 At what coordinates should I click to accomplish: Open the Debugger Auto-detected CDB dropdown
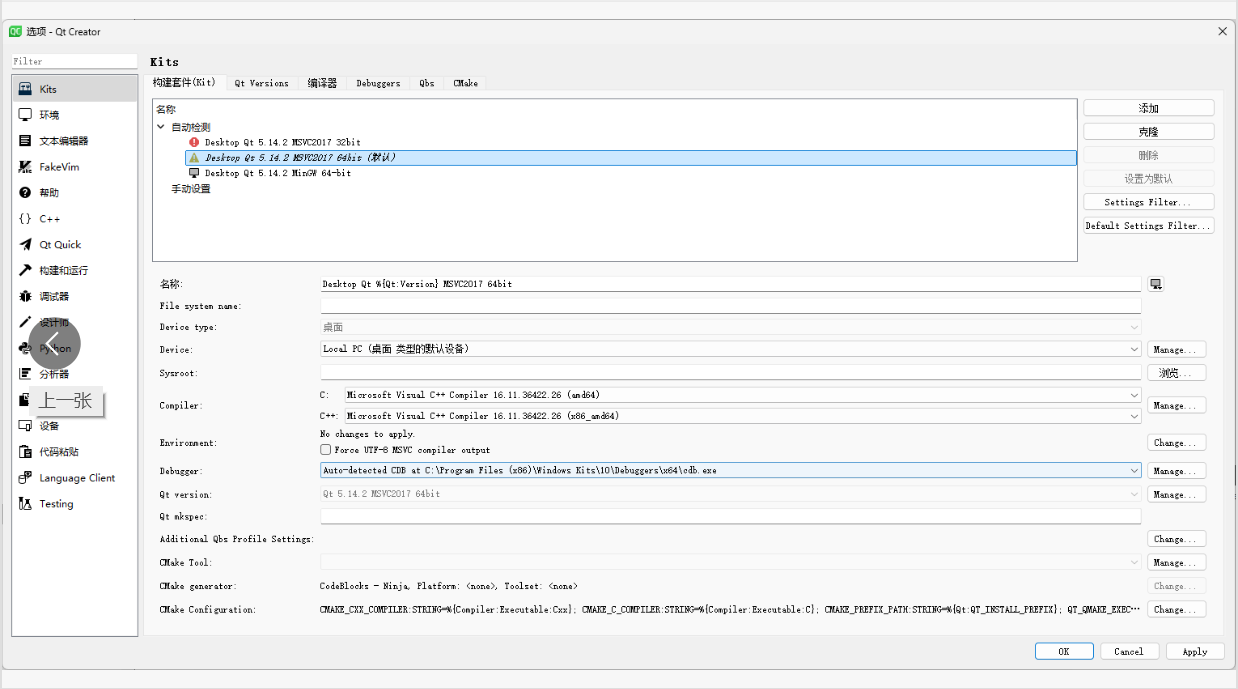tap(730, 470)
